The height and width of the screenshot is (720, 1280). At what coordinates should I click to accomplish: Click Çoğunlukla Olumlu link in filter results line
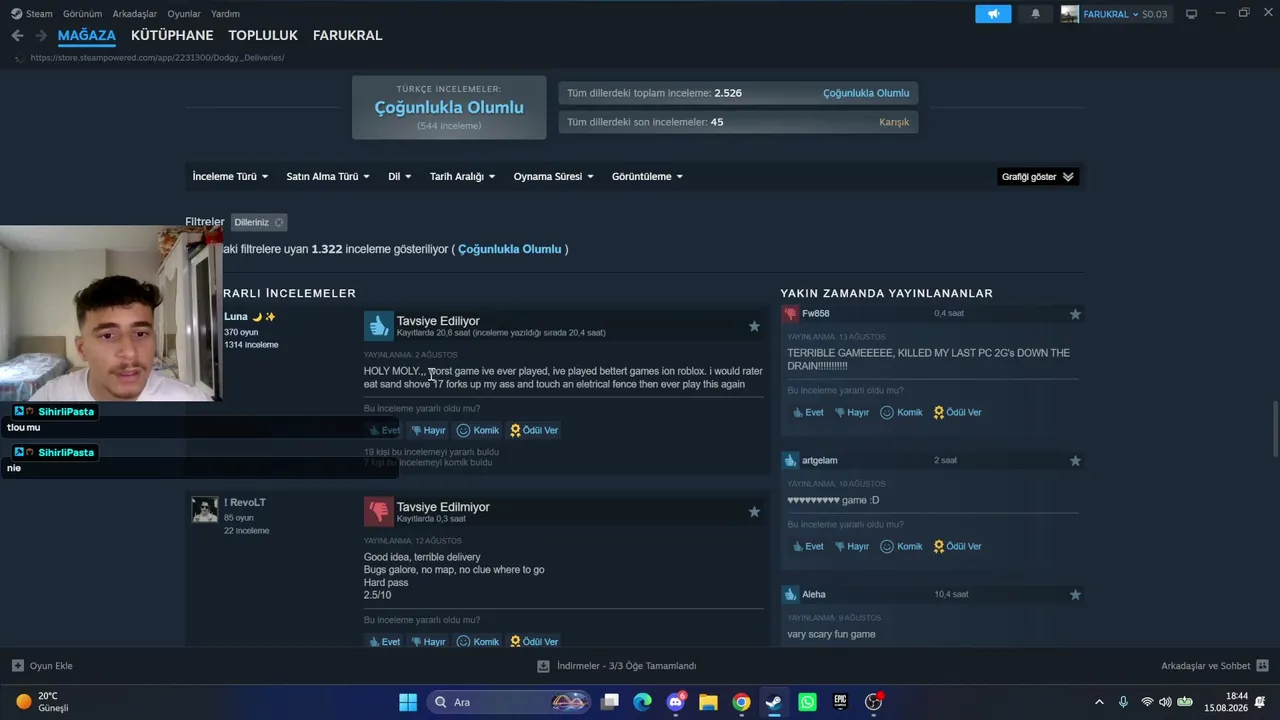[510, 249]
